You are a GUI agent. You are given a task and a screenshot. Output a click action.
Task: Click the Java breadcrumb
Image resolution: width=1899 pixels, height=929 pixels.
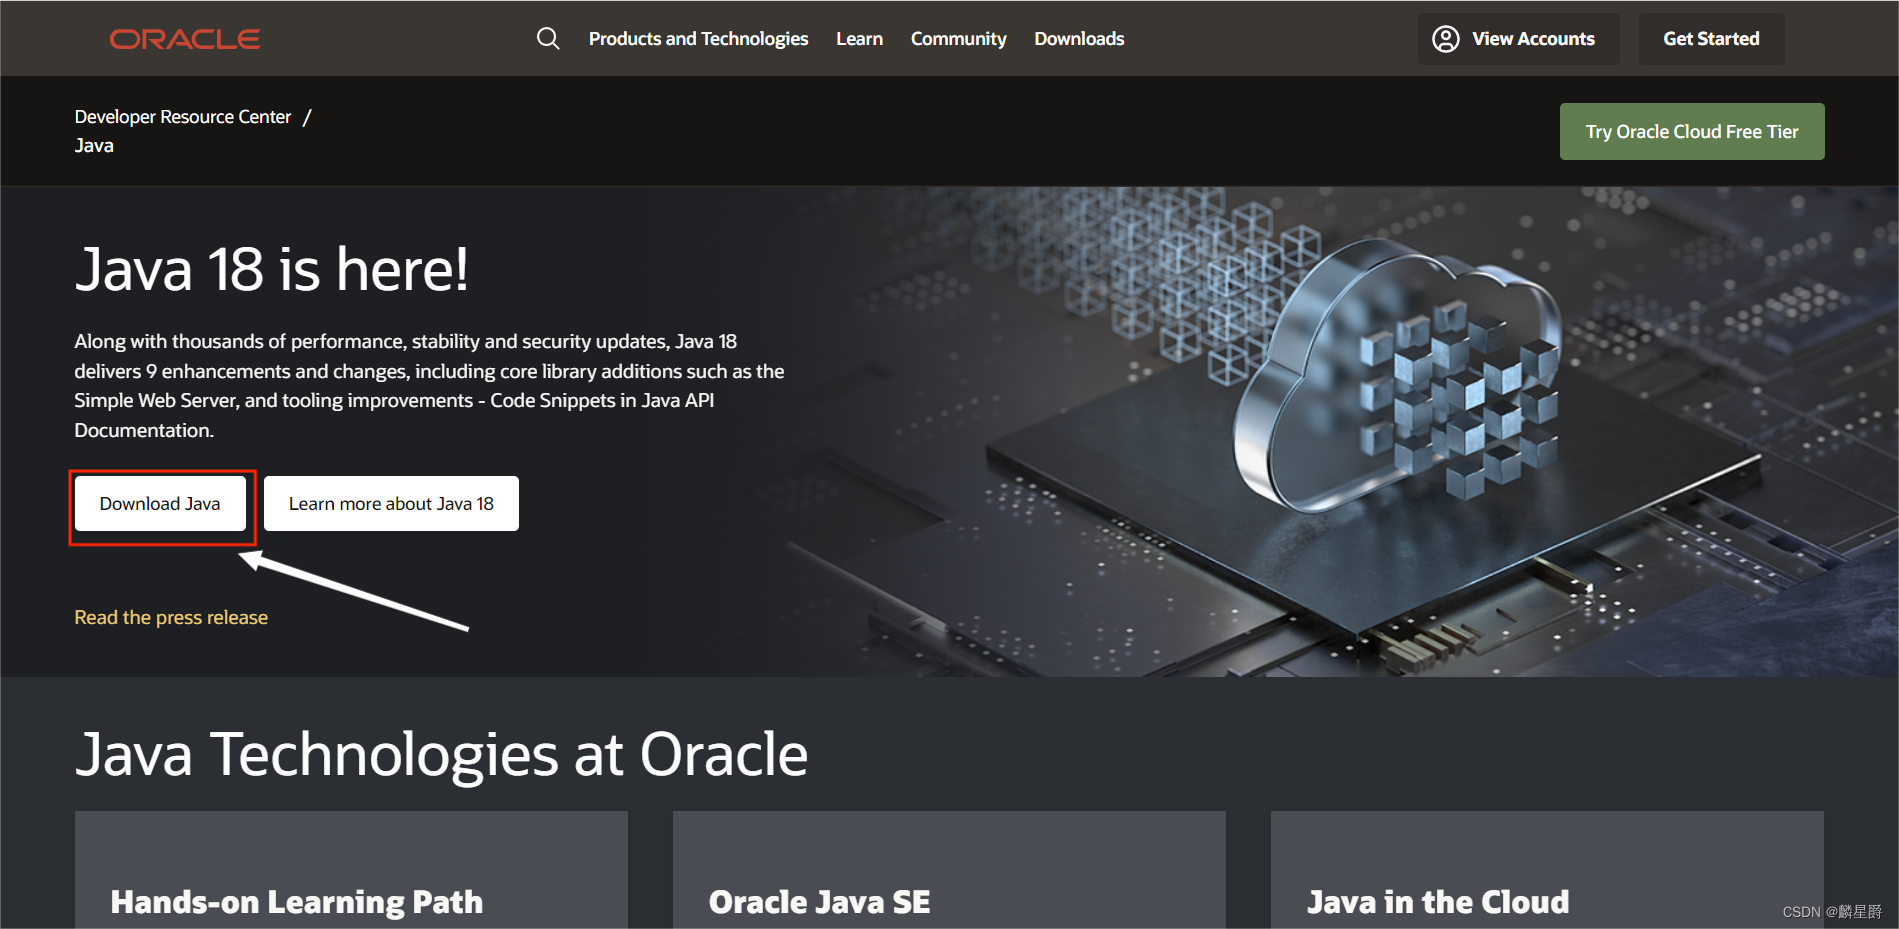[x=94, y=146]
